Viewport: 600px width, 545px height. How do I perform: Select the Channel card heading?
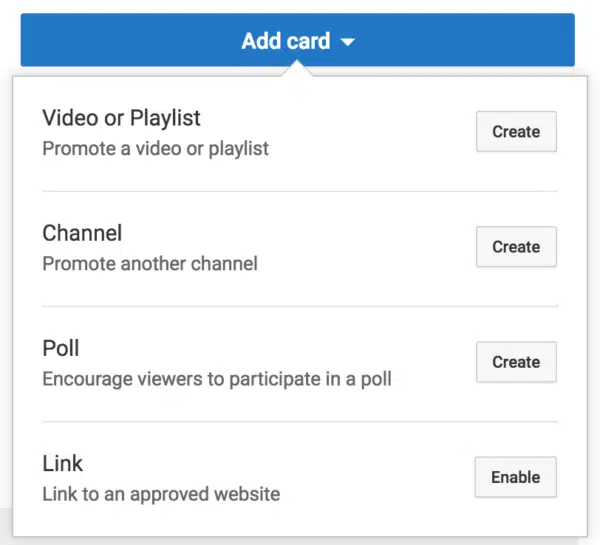click(x=82, y=233)
